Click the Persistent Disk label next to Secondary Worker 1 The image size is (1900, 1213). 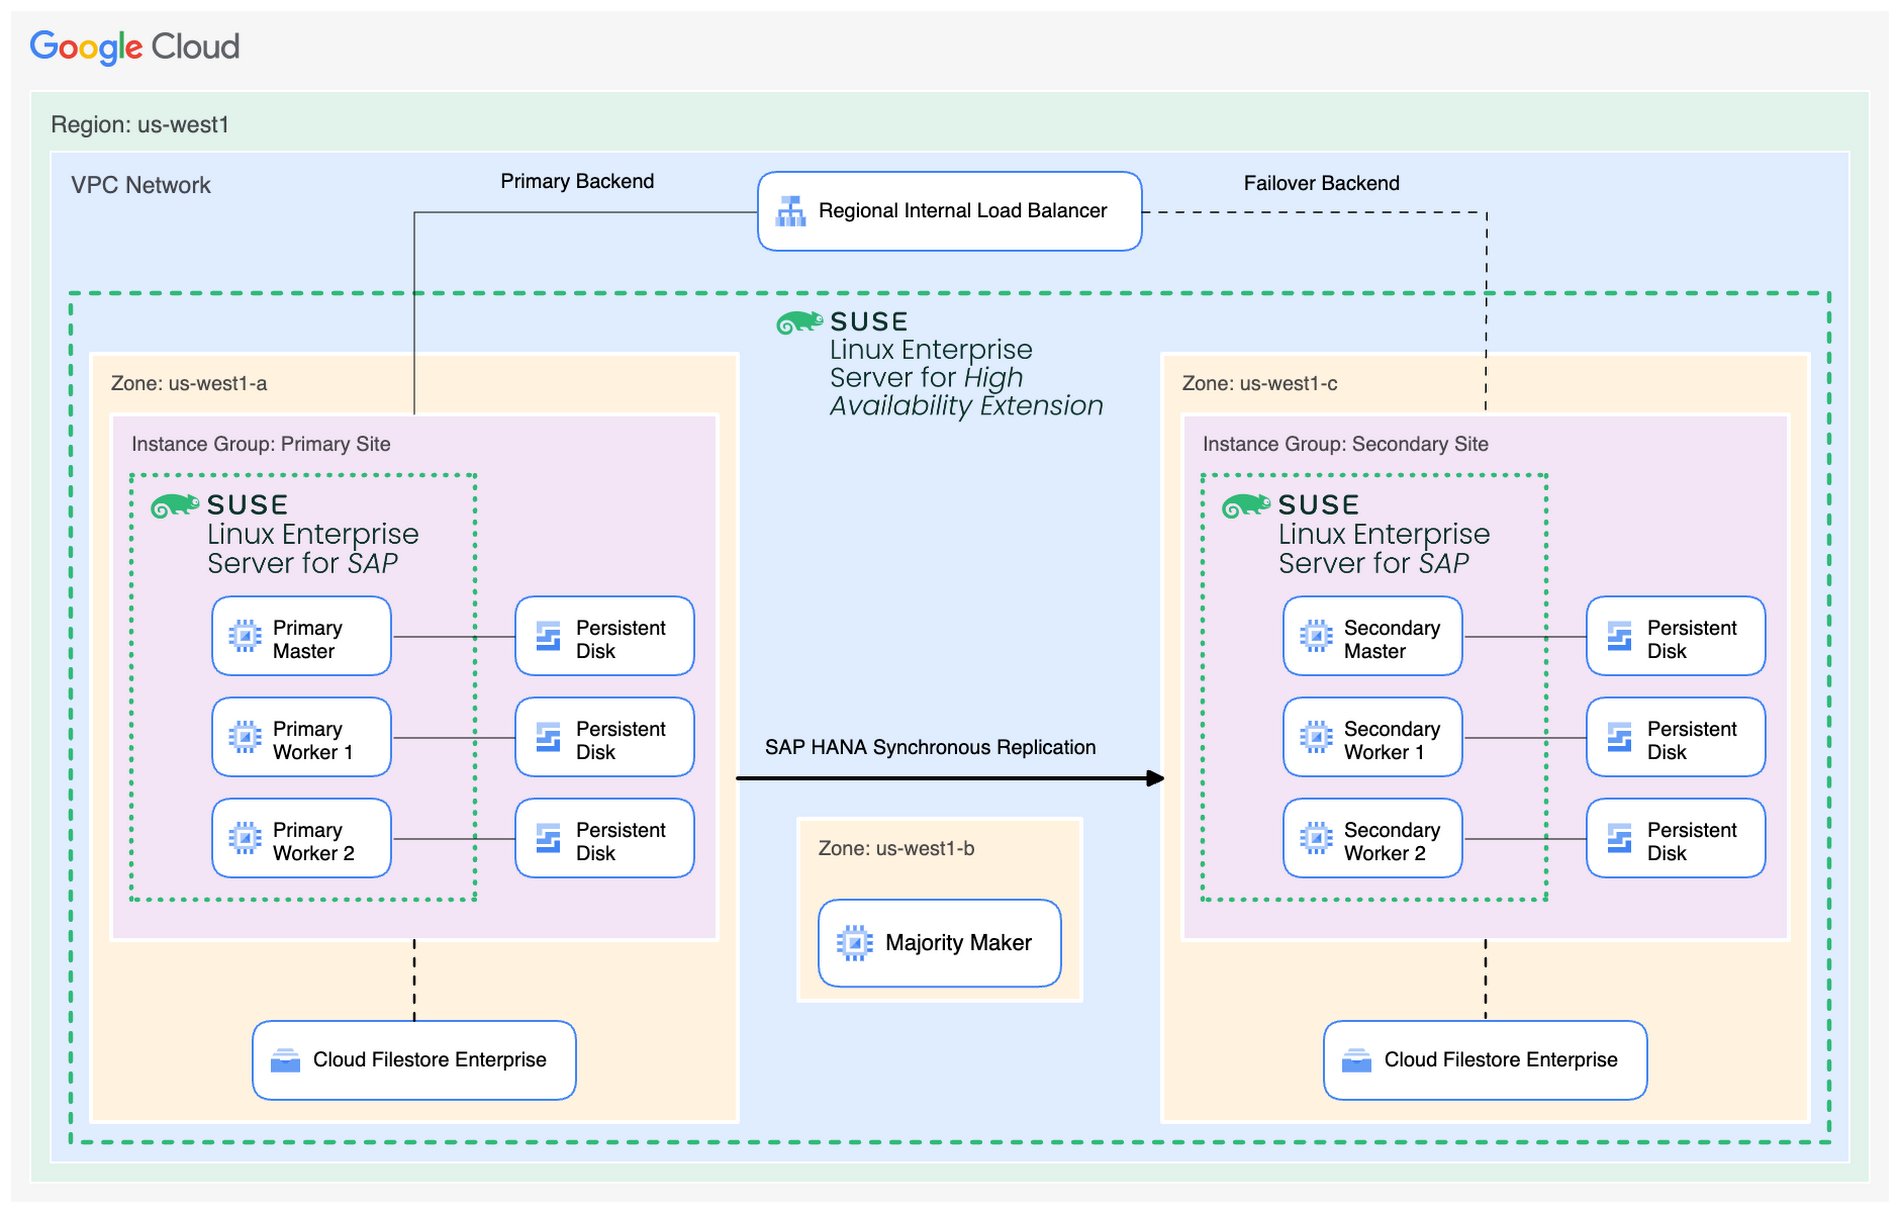1692,740
